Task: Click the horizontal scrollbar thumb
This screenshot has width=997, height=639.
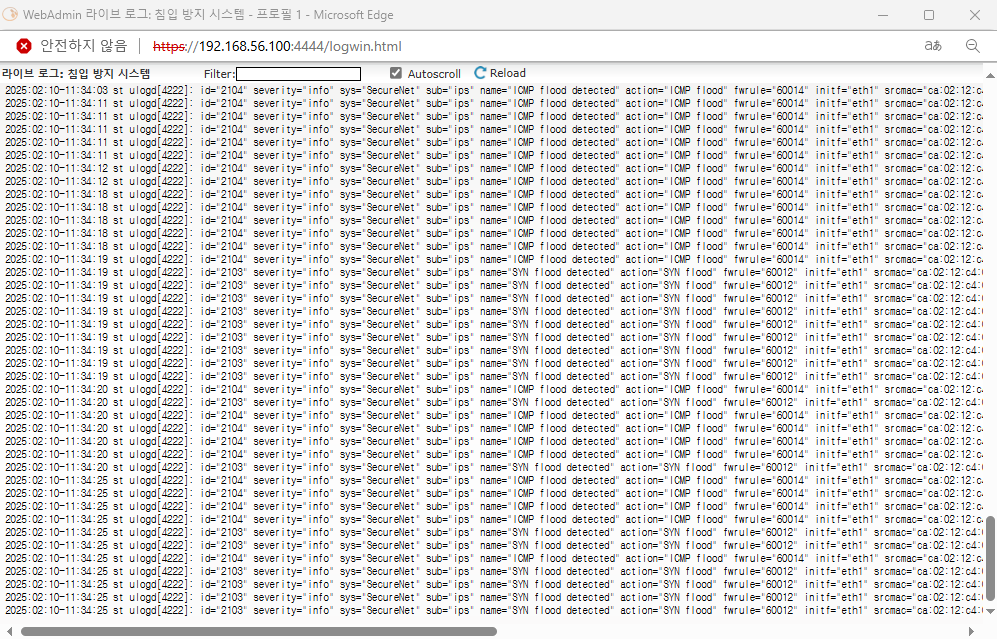Action: pyautogui.click(x=259, y=631)
